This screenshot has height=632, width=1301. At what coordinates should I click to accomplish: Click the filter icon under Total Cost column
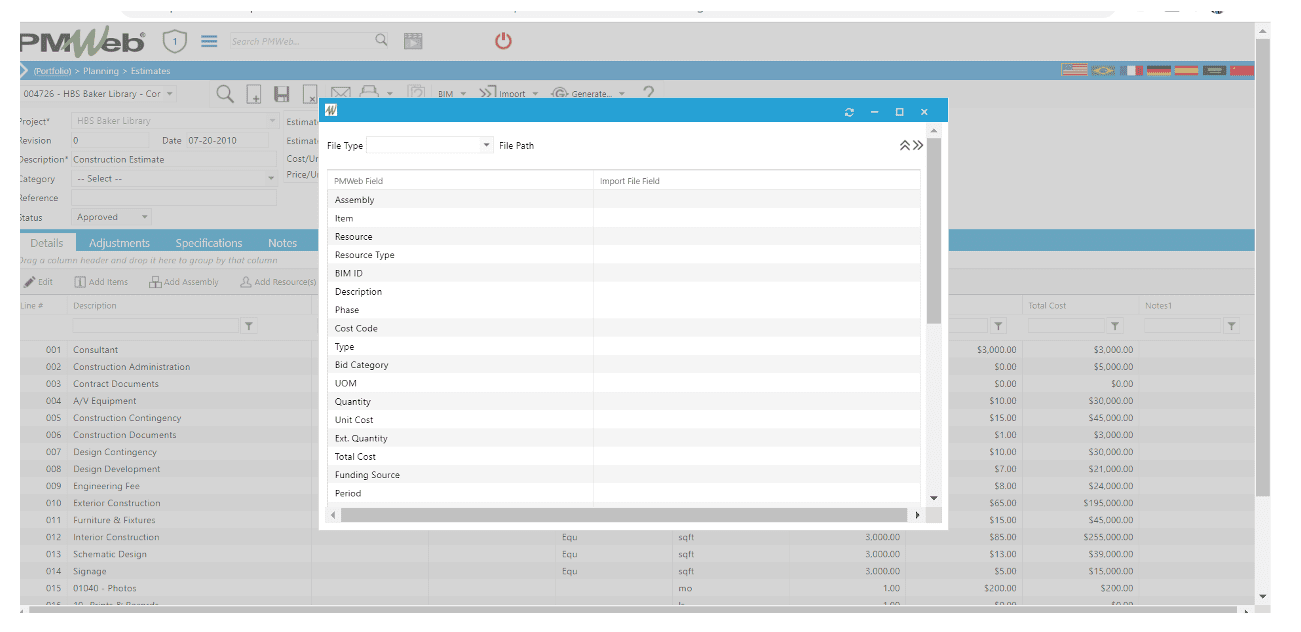(x=1115, y=326)
